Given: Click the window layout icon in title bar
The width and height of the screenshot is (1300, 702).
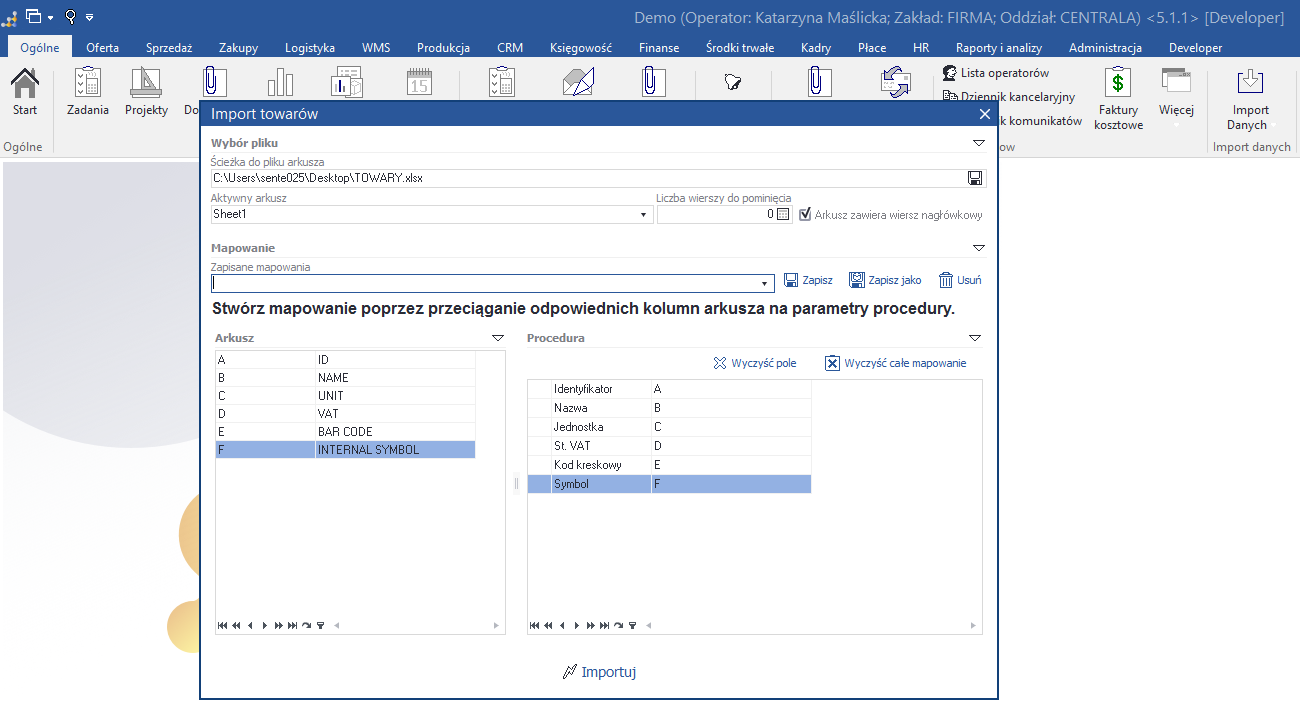Looking at the screenshot, I should click(34, 16).
